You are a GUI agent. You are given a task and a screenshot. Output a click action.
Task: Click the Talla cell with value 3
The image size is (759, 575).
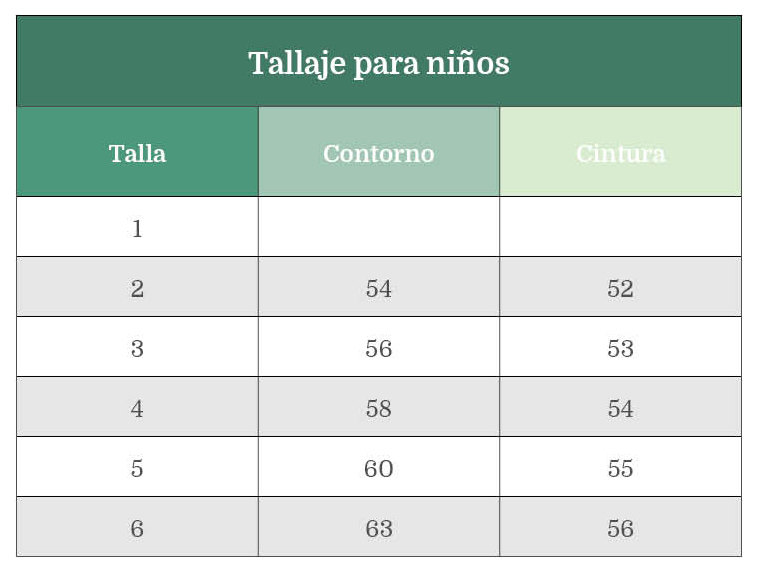(137, 348)
